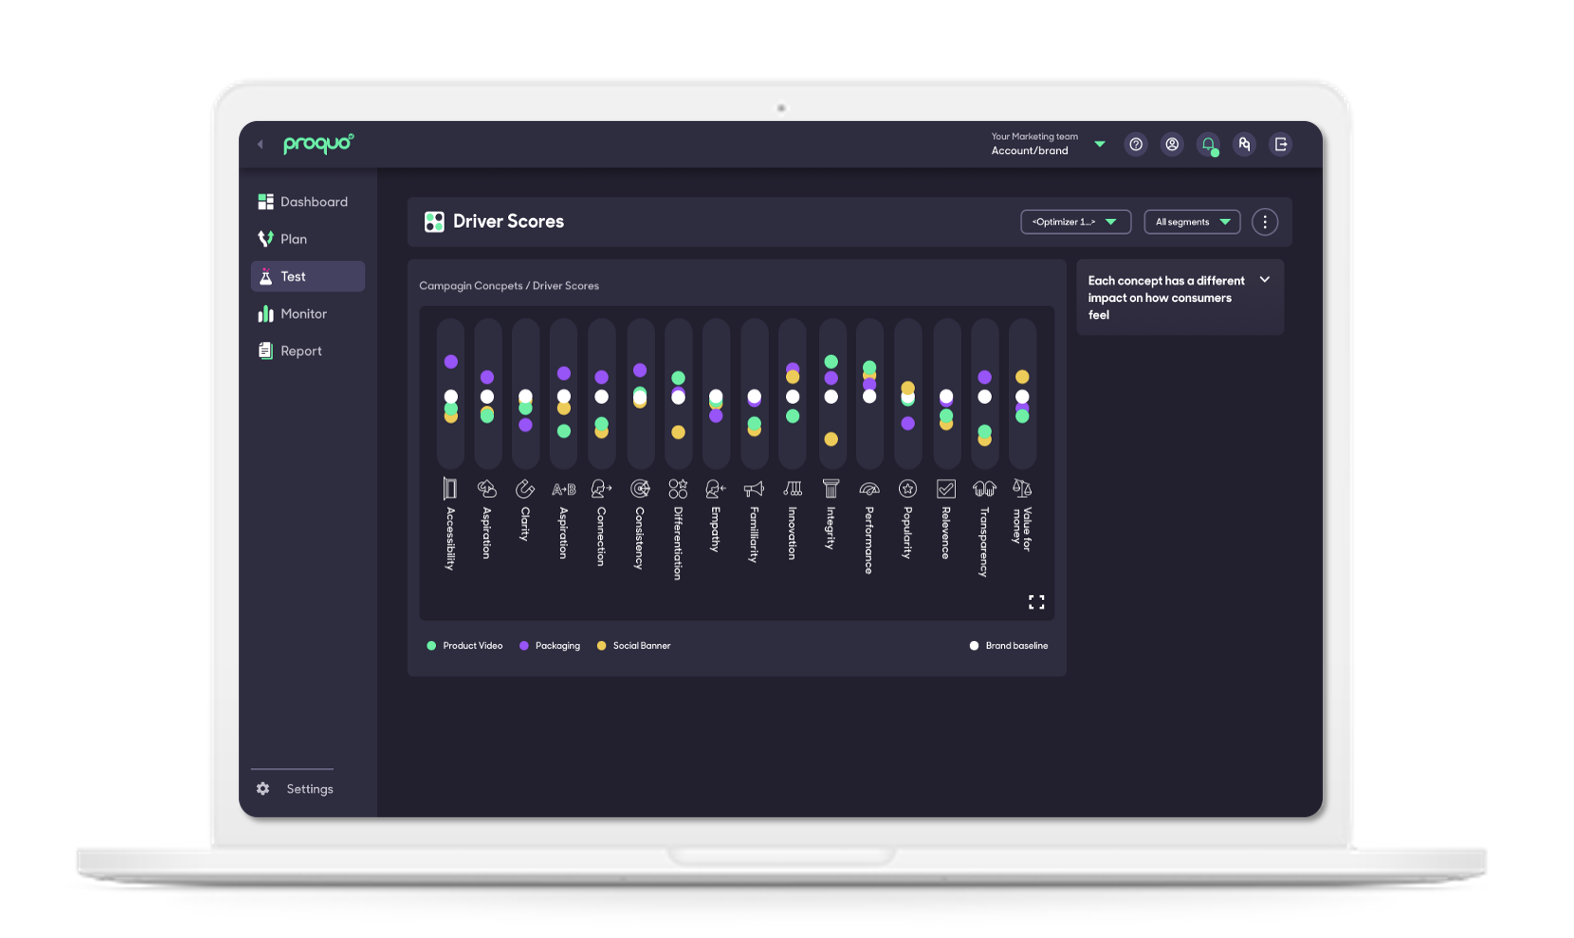The width and height of the screenshot is (1574, 938).
Task: Toggle the Packaging legend series
Action: pyautogui.click(x=550, y=646)
